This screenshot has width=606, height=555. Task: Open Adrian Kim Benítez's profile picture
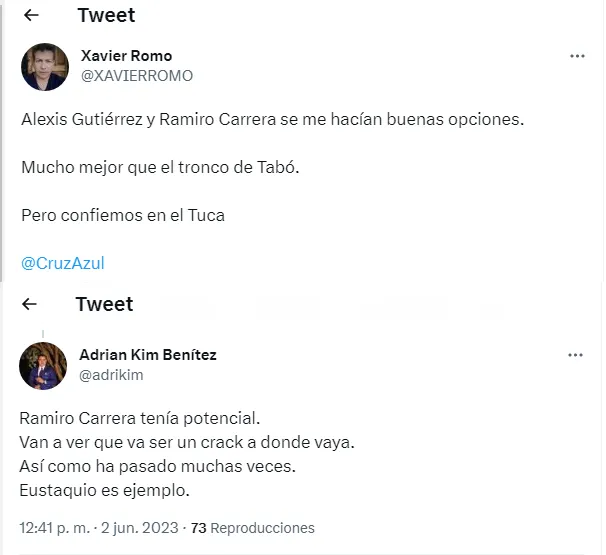click(x=43, y=365)
